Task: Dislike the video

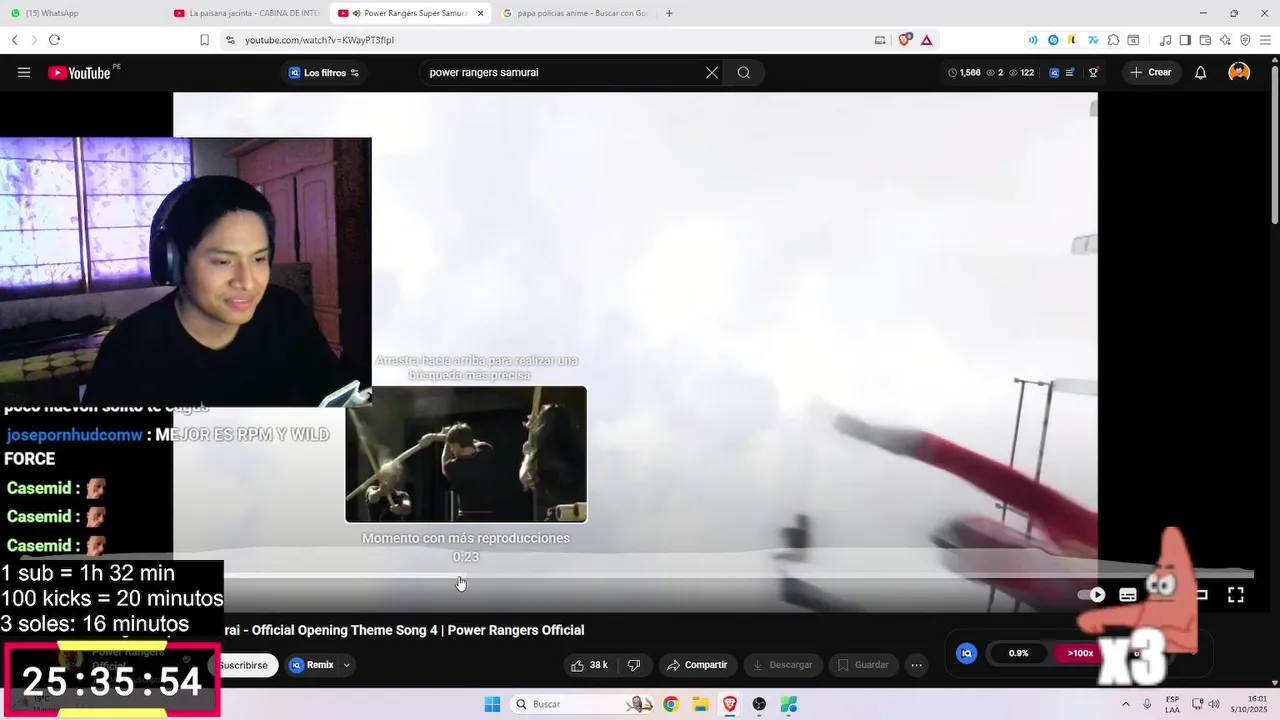Action: [x=634, y=665]
